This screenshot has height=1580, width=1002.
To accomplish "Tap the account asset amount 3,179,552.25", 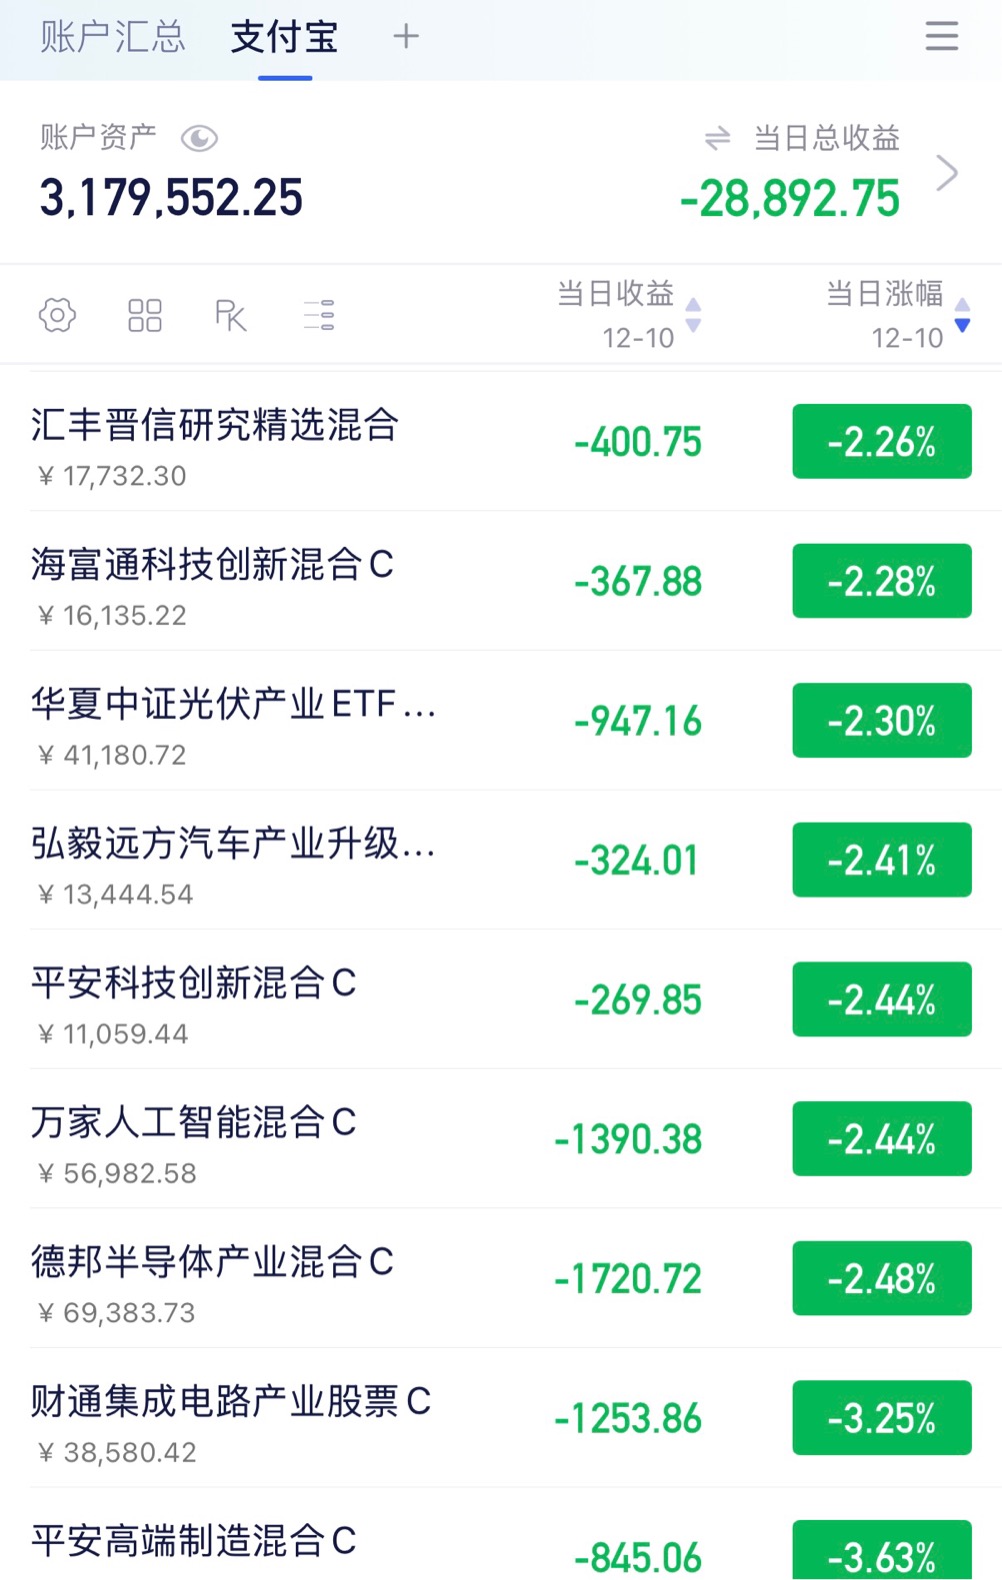I will click(171, 198).
